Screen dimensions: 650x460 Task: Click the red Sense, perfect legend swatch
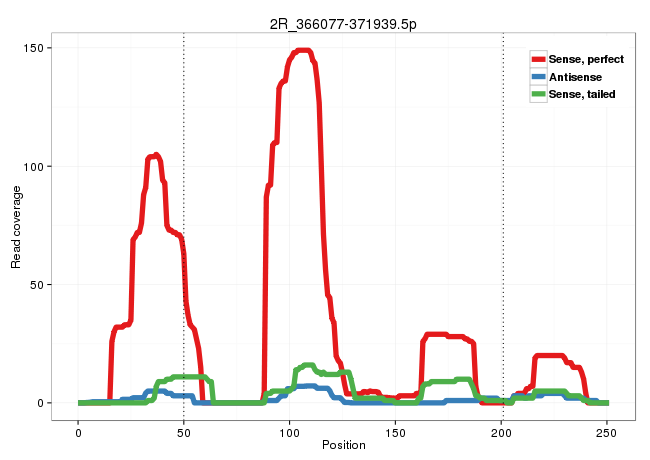pos(538,59)
